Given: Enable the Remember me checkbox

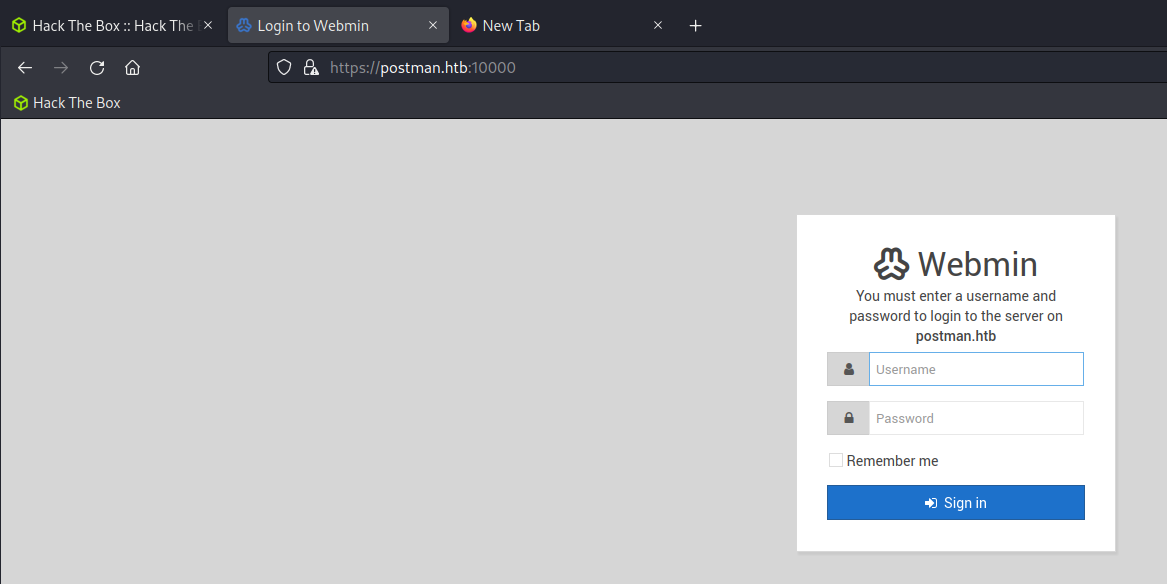Looking at the screenshot, I should 836,461.
